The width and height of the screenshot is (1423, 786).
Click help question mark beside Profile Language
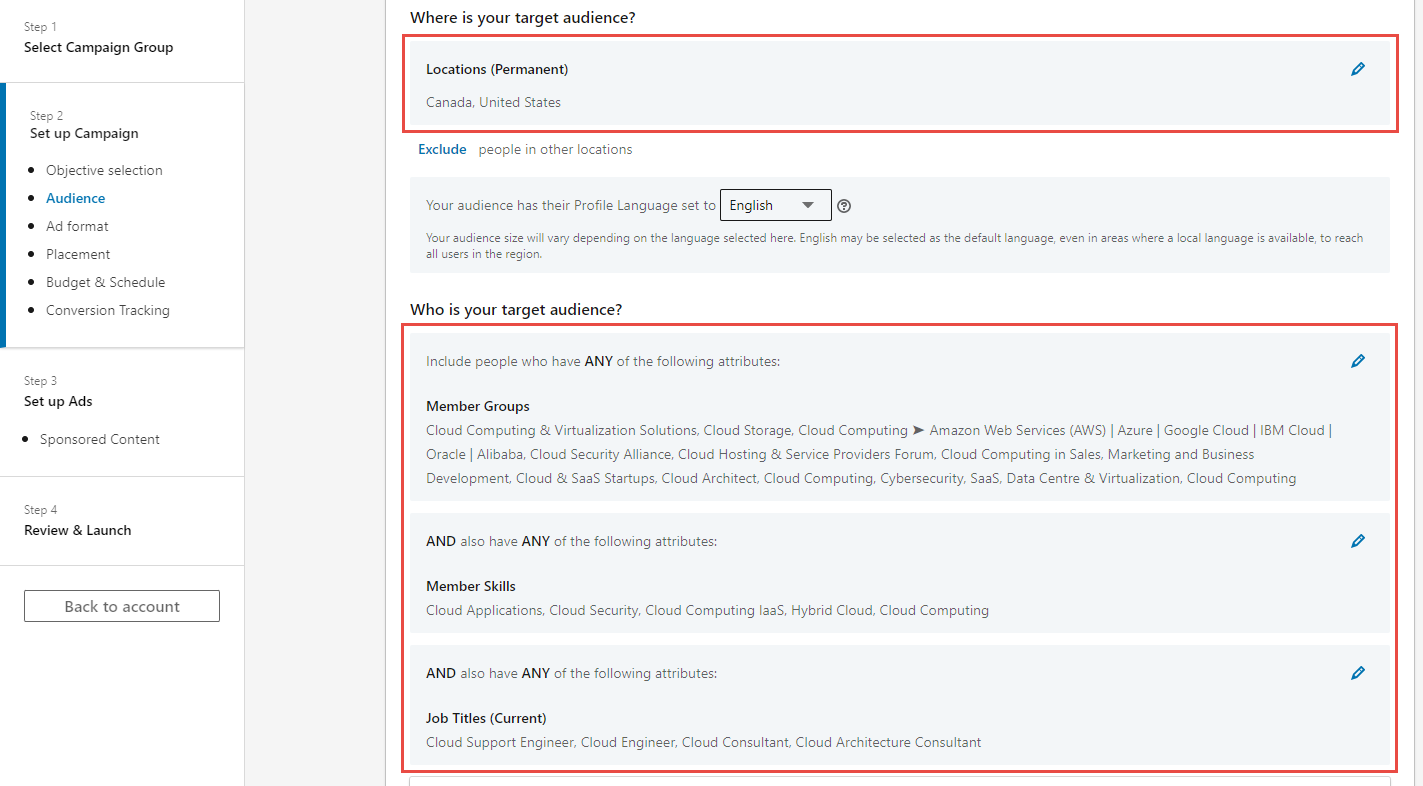[x=844, y=206]
